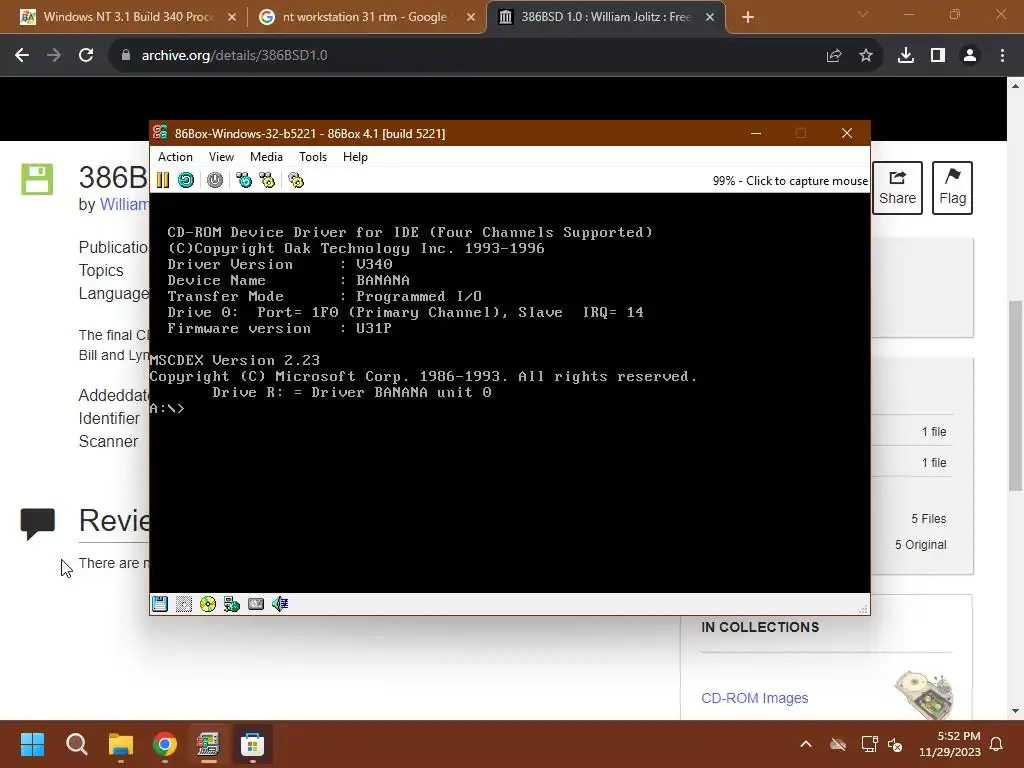Click the Share button on archive.org page
This screenshot has width=1024, height=768.
897,188
